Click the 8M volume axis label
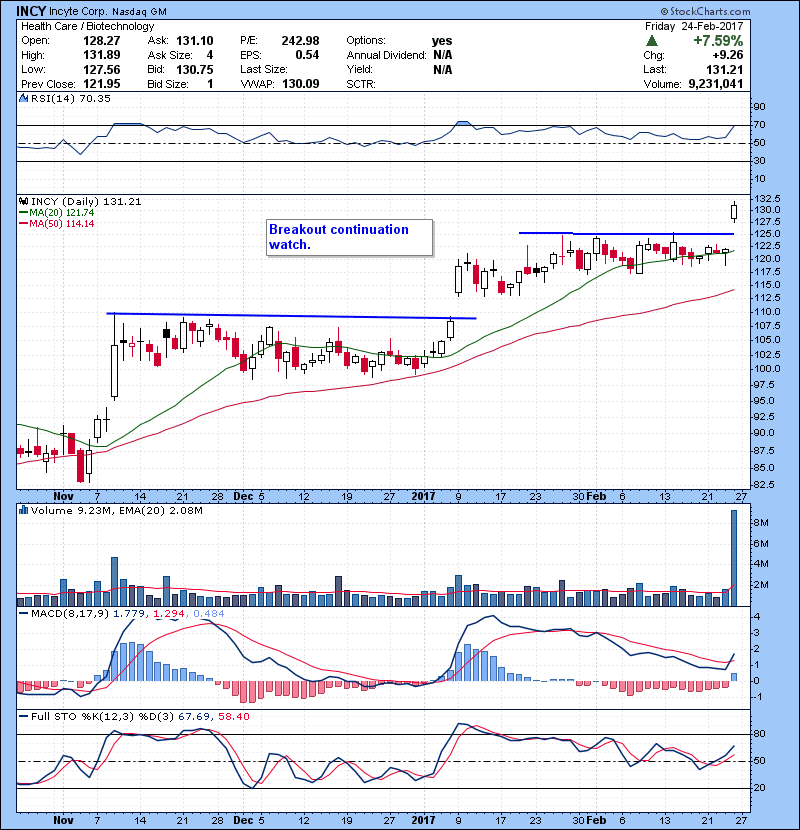 tap(761, 523)
